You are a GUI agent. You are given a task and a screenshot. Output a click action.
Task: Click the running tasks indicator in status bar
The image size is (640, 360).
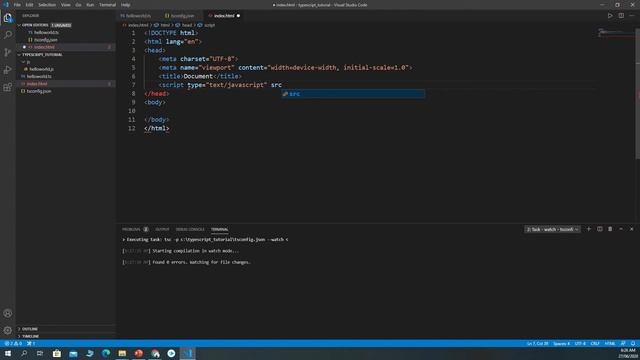pos(31,344)
